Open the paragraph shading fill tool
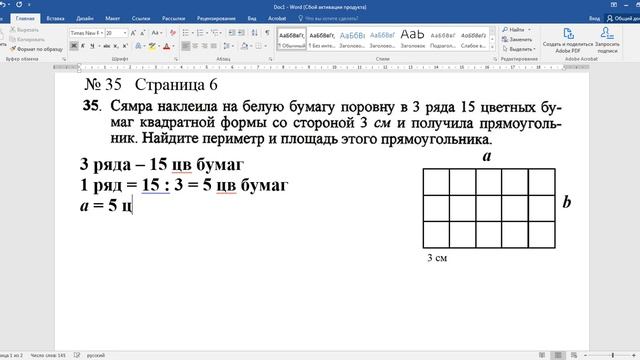This screenshot has width=640, height=360. click(x=244, y=46)
